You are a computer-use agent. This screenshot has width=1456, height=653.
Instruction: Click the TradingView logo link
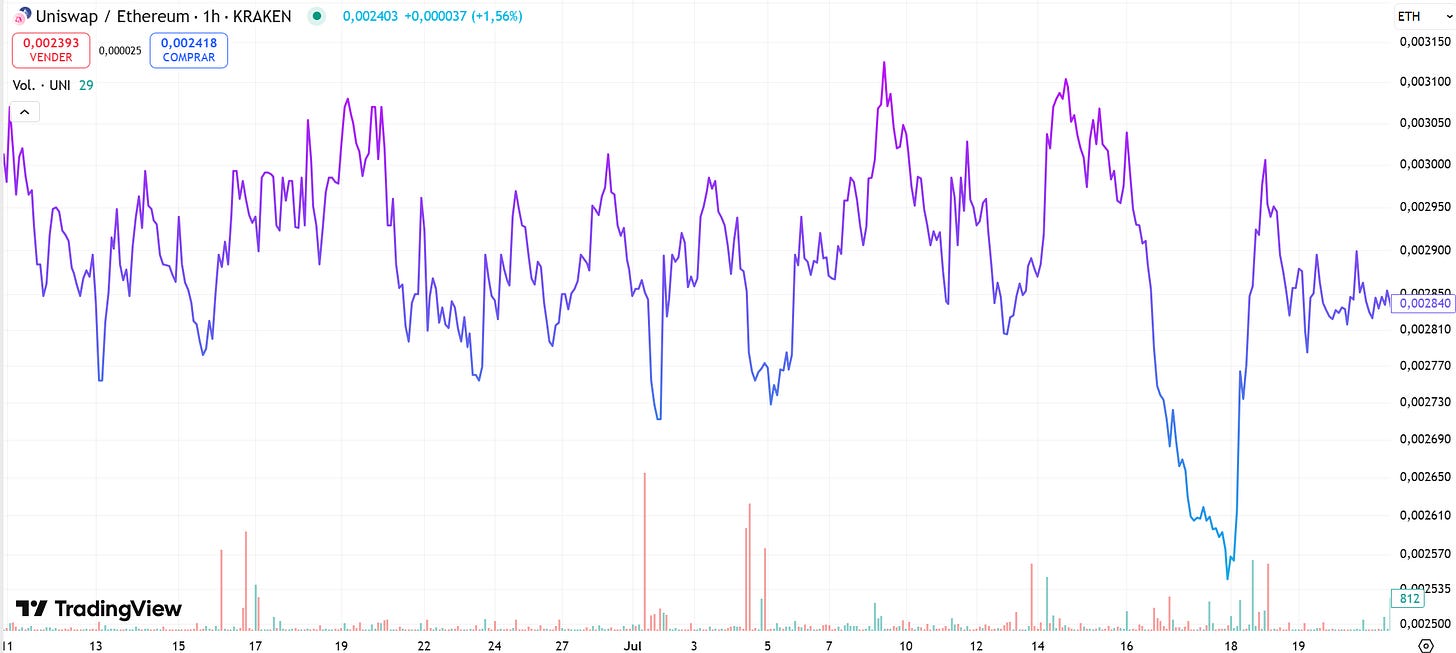(99, 609)
